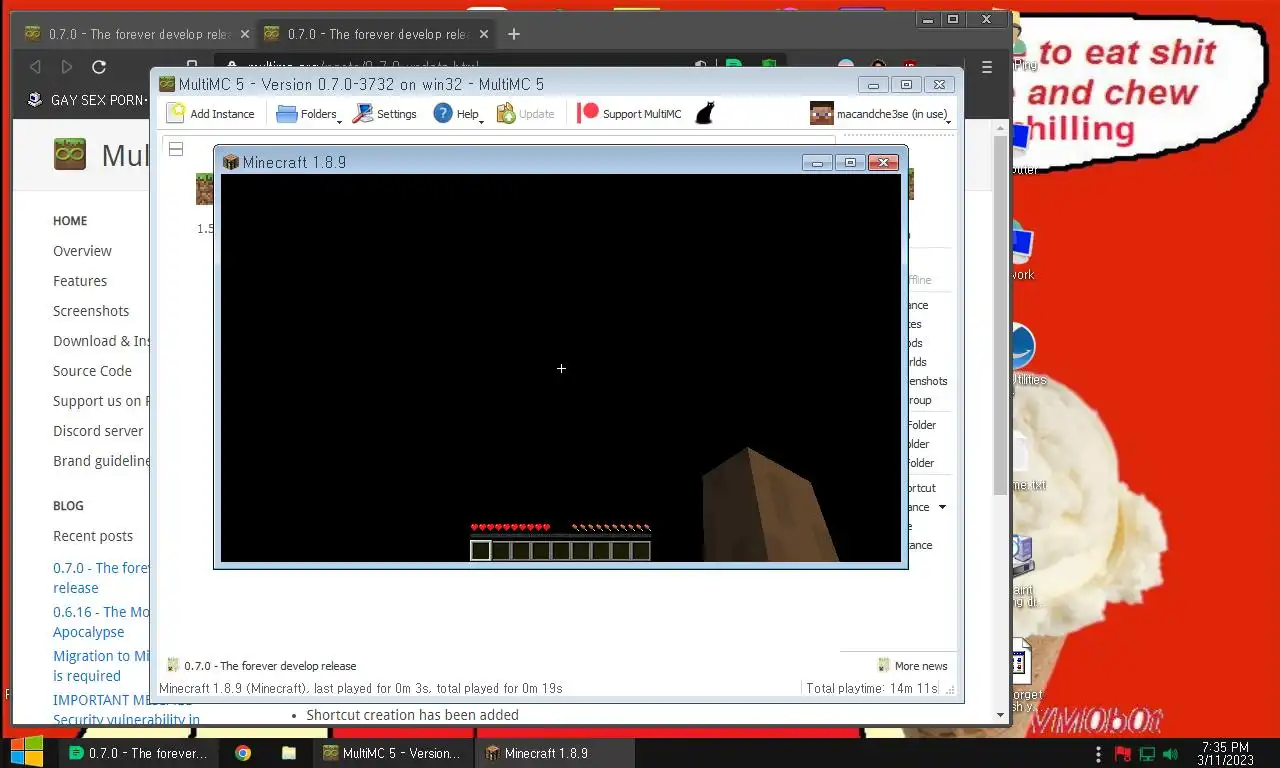Screen dimensions: 1280x768
Task: Select the grass block instance icon
Action: pyautogui.click(x=204, y=189)
